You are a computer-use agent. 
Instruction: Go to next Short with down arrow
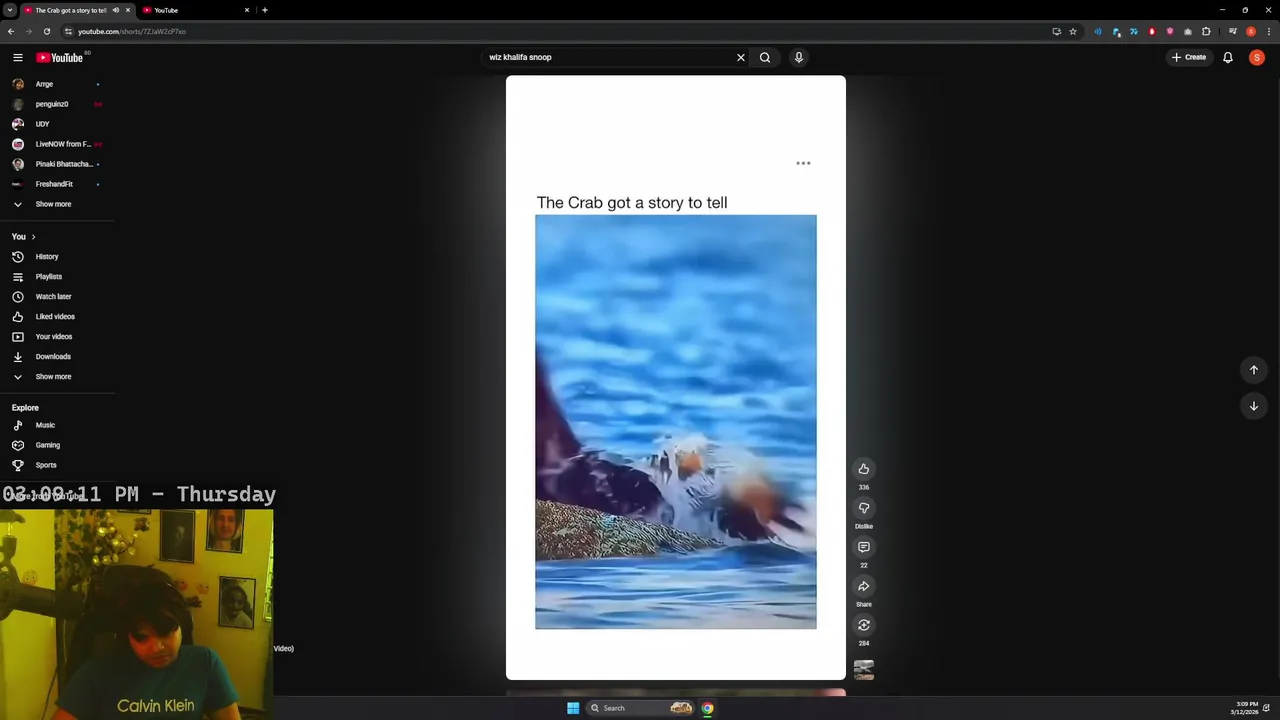point(1254,406)
